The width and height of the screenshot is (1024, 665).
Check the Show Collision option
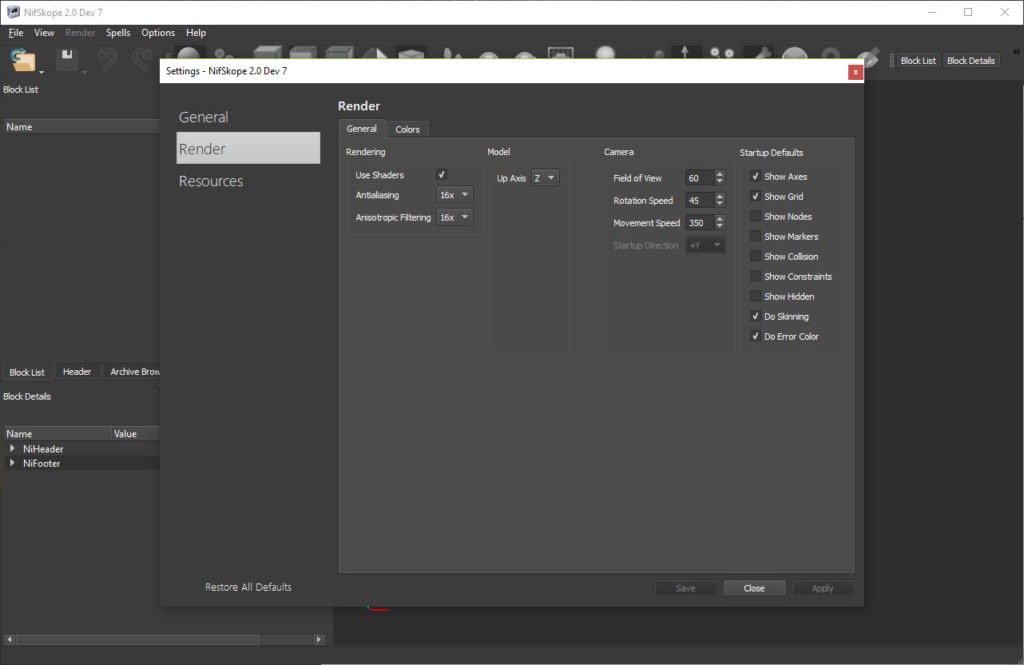756,256
